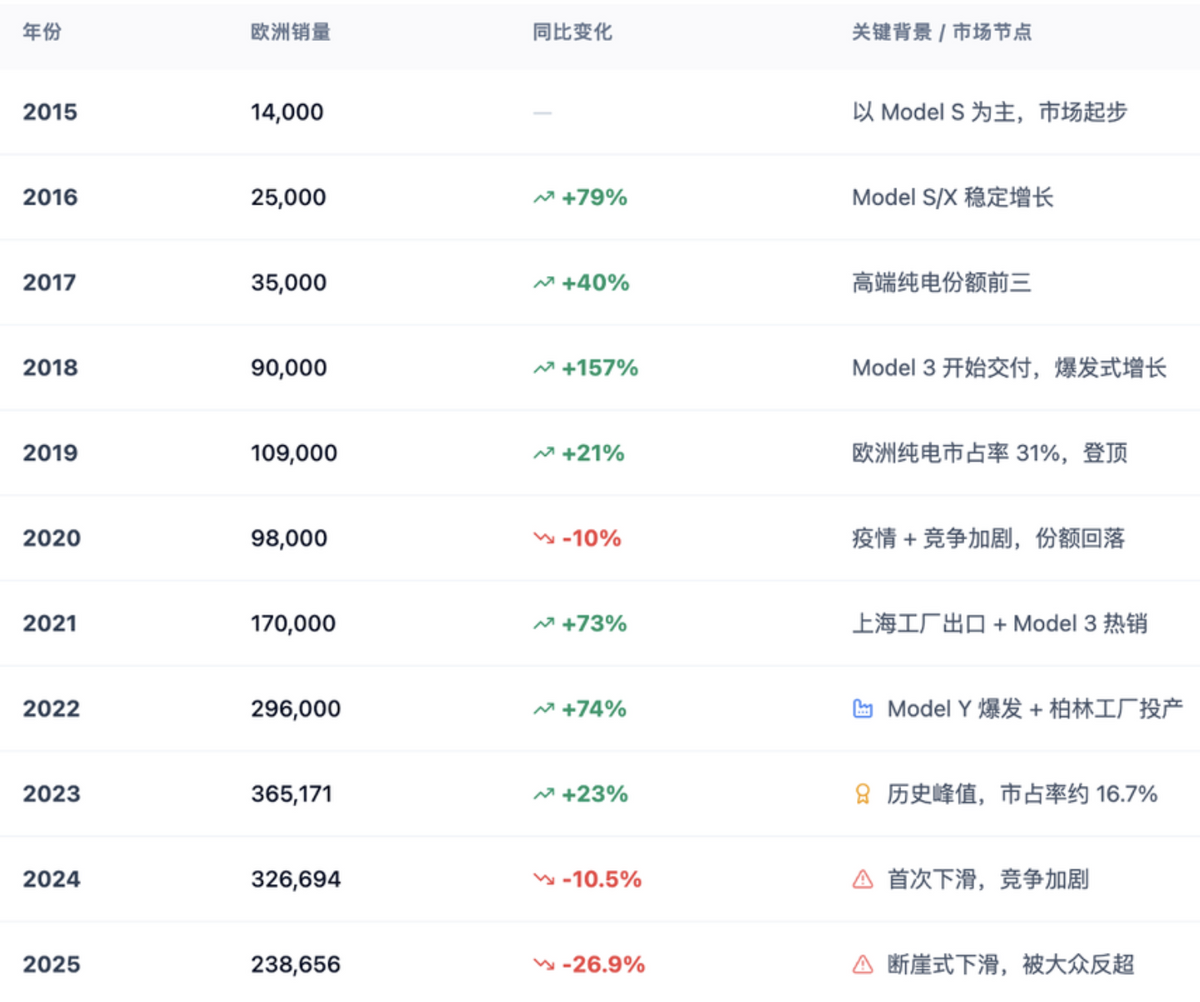This screenshot has height=1002, width=1200.
Task: Click the warning triangle beside 断崖式下滑
Action: pyautogui.click(x=862, y=965)
